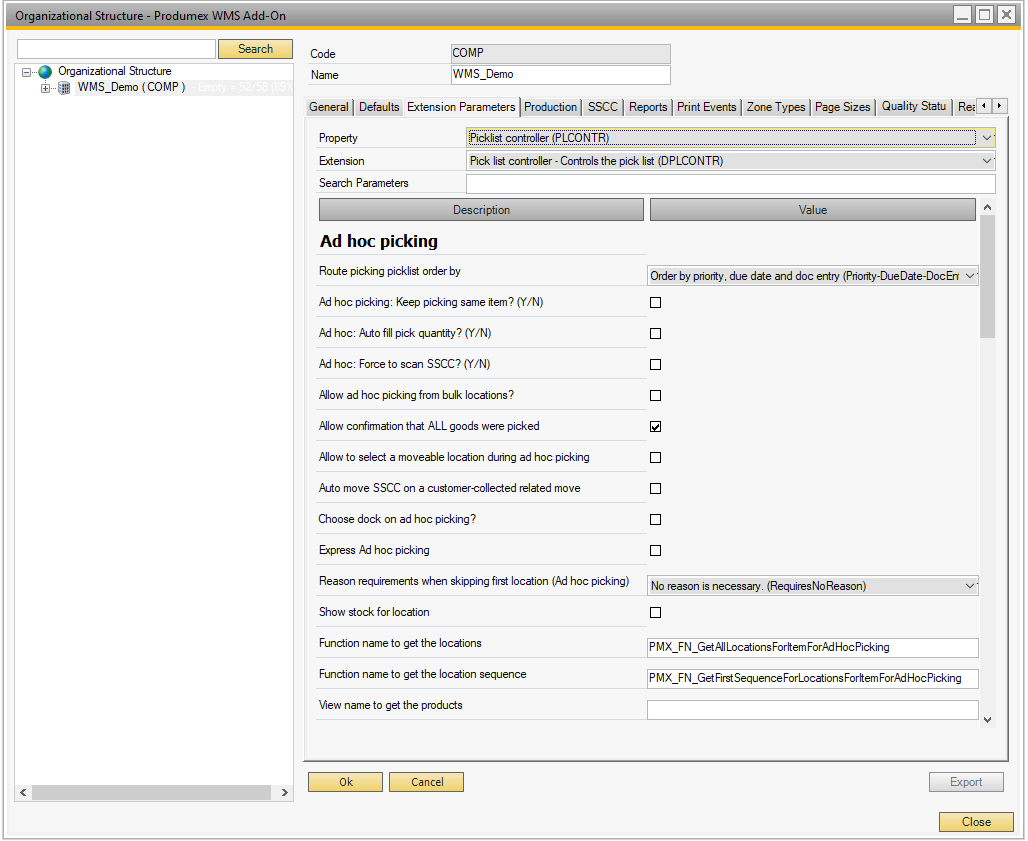Confirm settings with the Ok button

pos(345,781)
